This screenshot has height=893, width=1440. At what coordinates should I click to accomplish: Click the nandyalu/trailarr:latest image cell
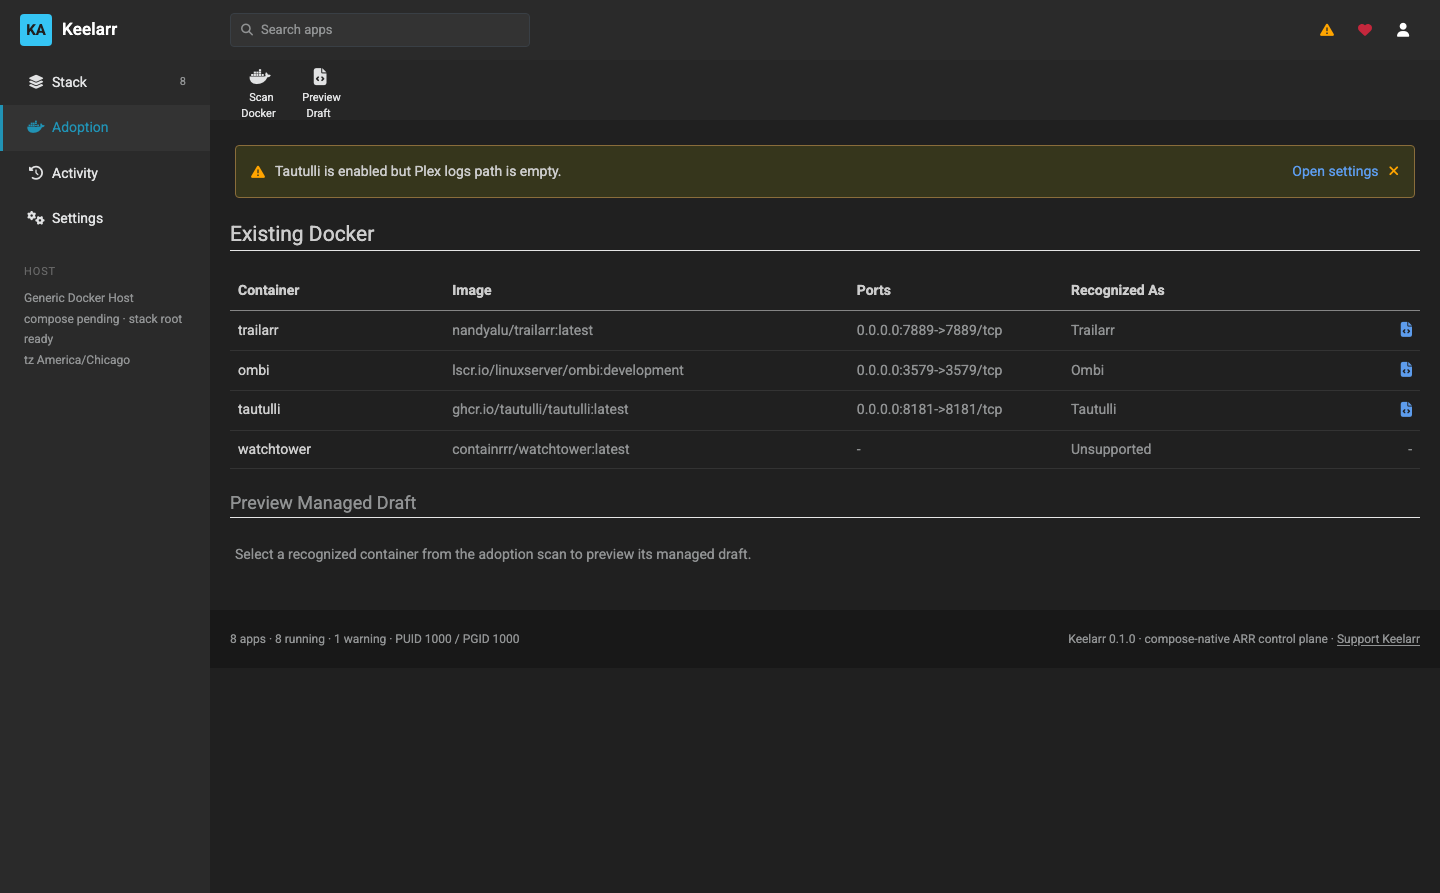tap(522, 330)
